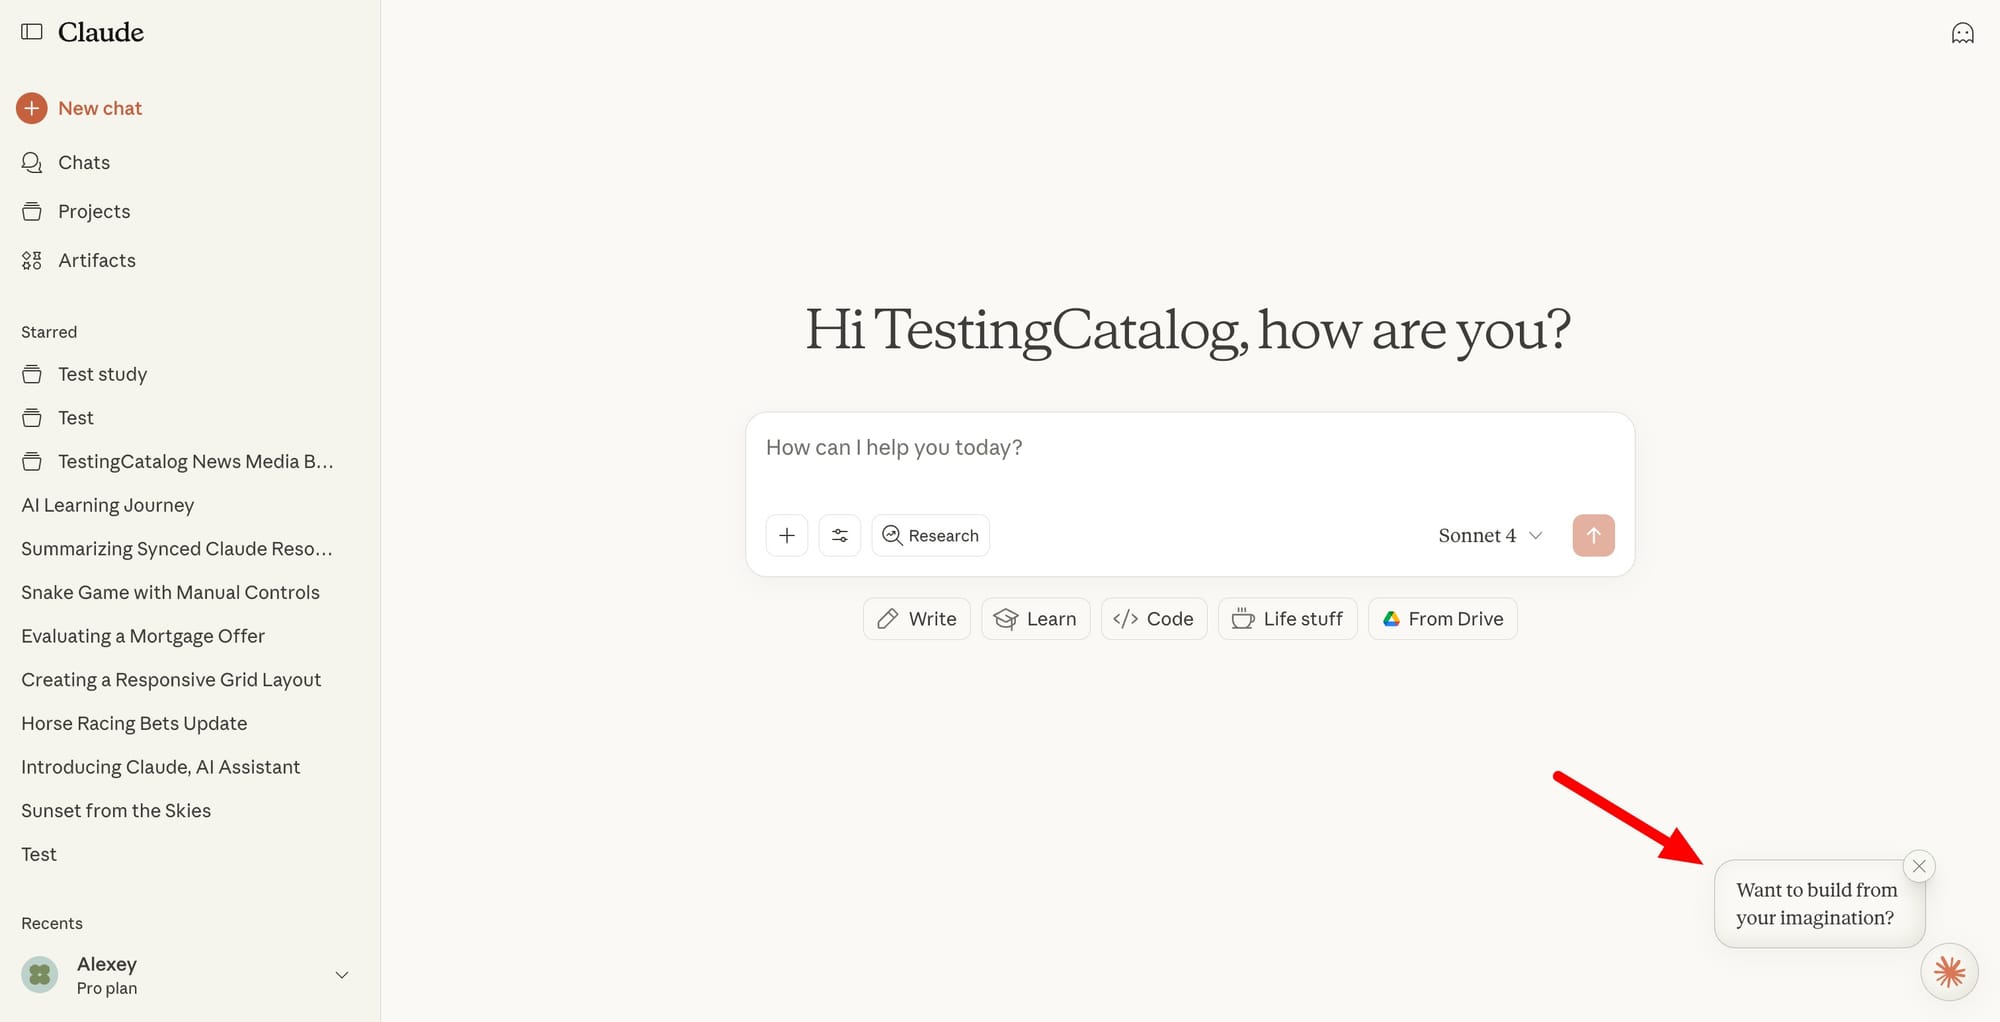Click the Claude spark icon button
This screenshot has width=2000, height=1022.
1949,971
